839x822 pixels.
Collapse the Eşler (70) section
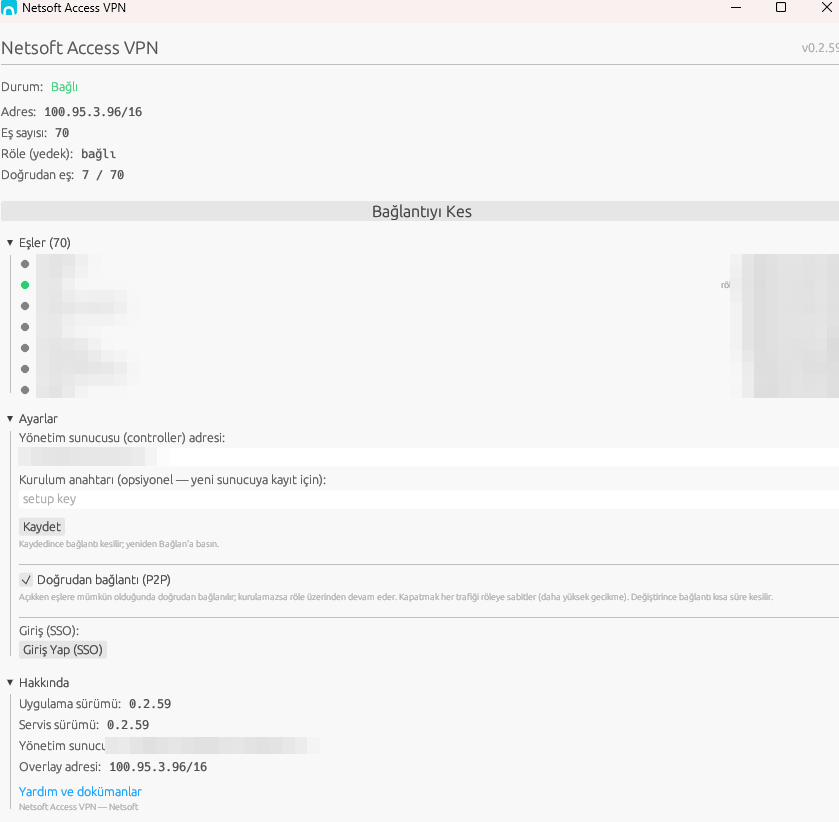pyautogui.click(x=10, y=243)
